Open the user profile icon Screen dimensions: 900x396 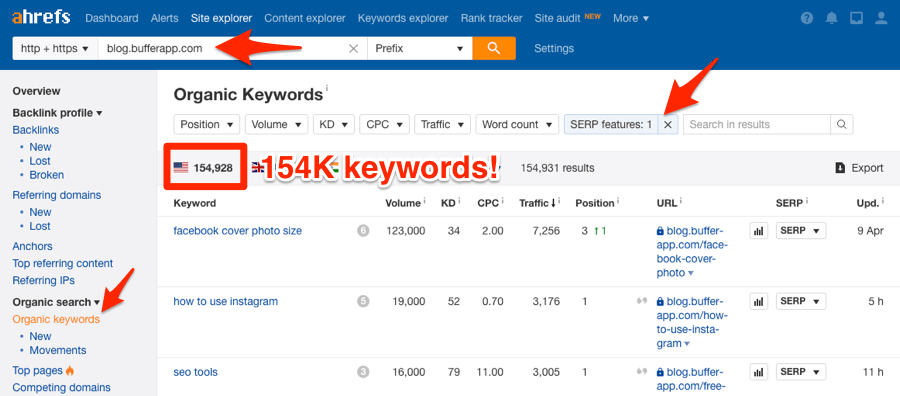(x=881, y=18)
